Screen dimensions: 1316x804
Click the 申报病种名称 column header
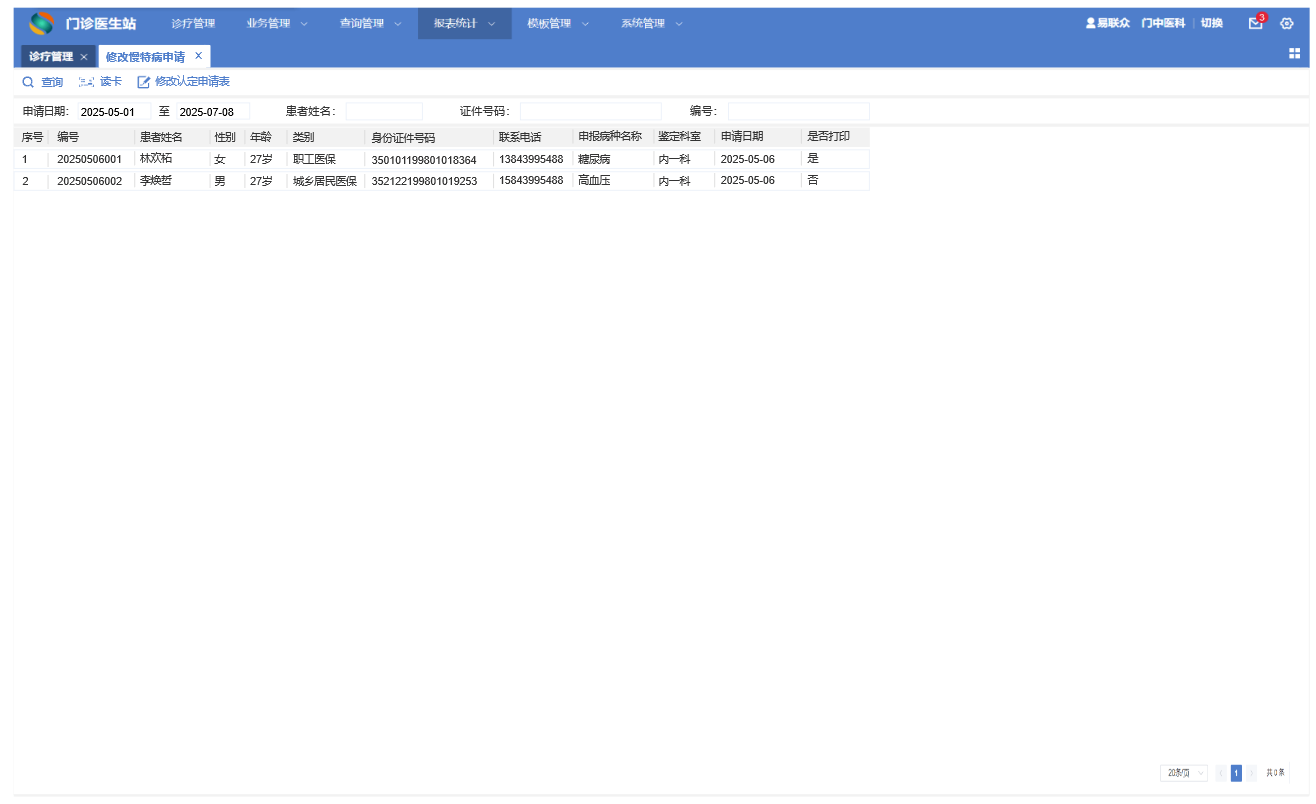click(610, 136)
